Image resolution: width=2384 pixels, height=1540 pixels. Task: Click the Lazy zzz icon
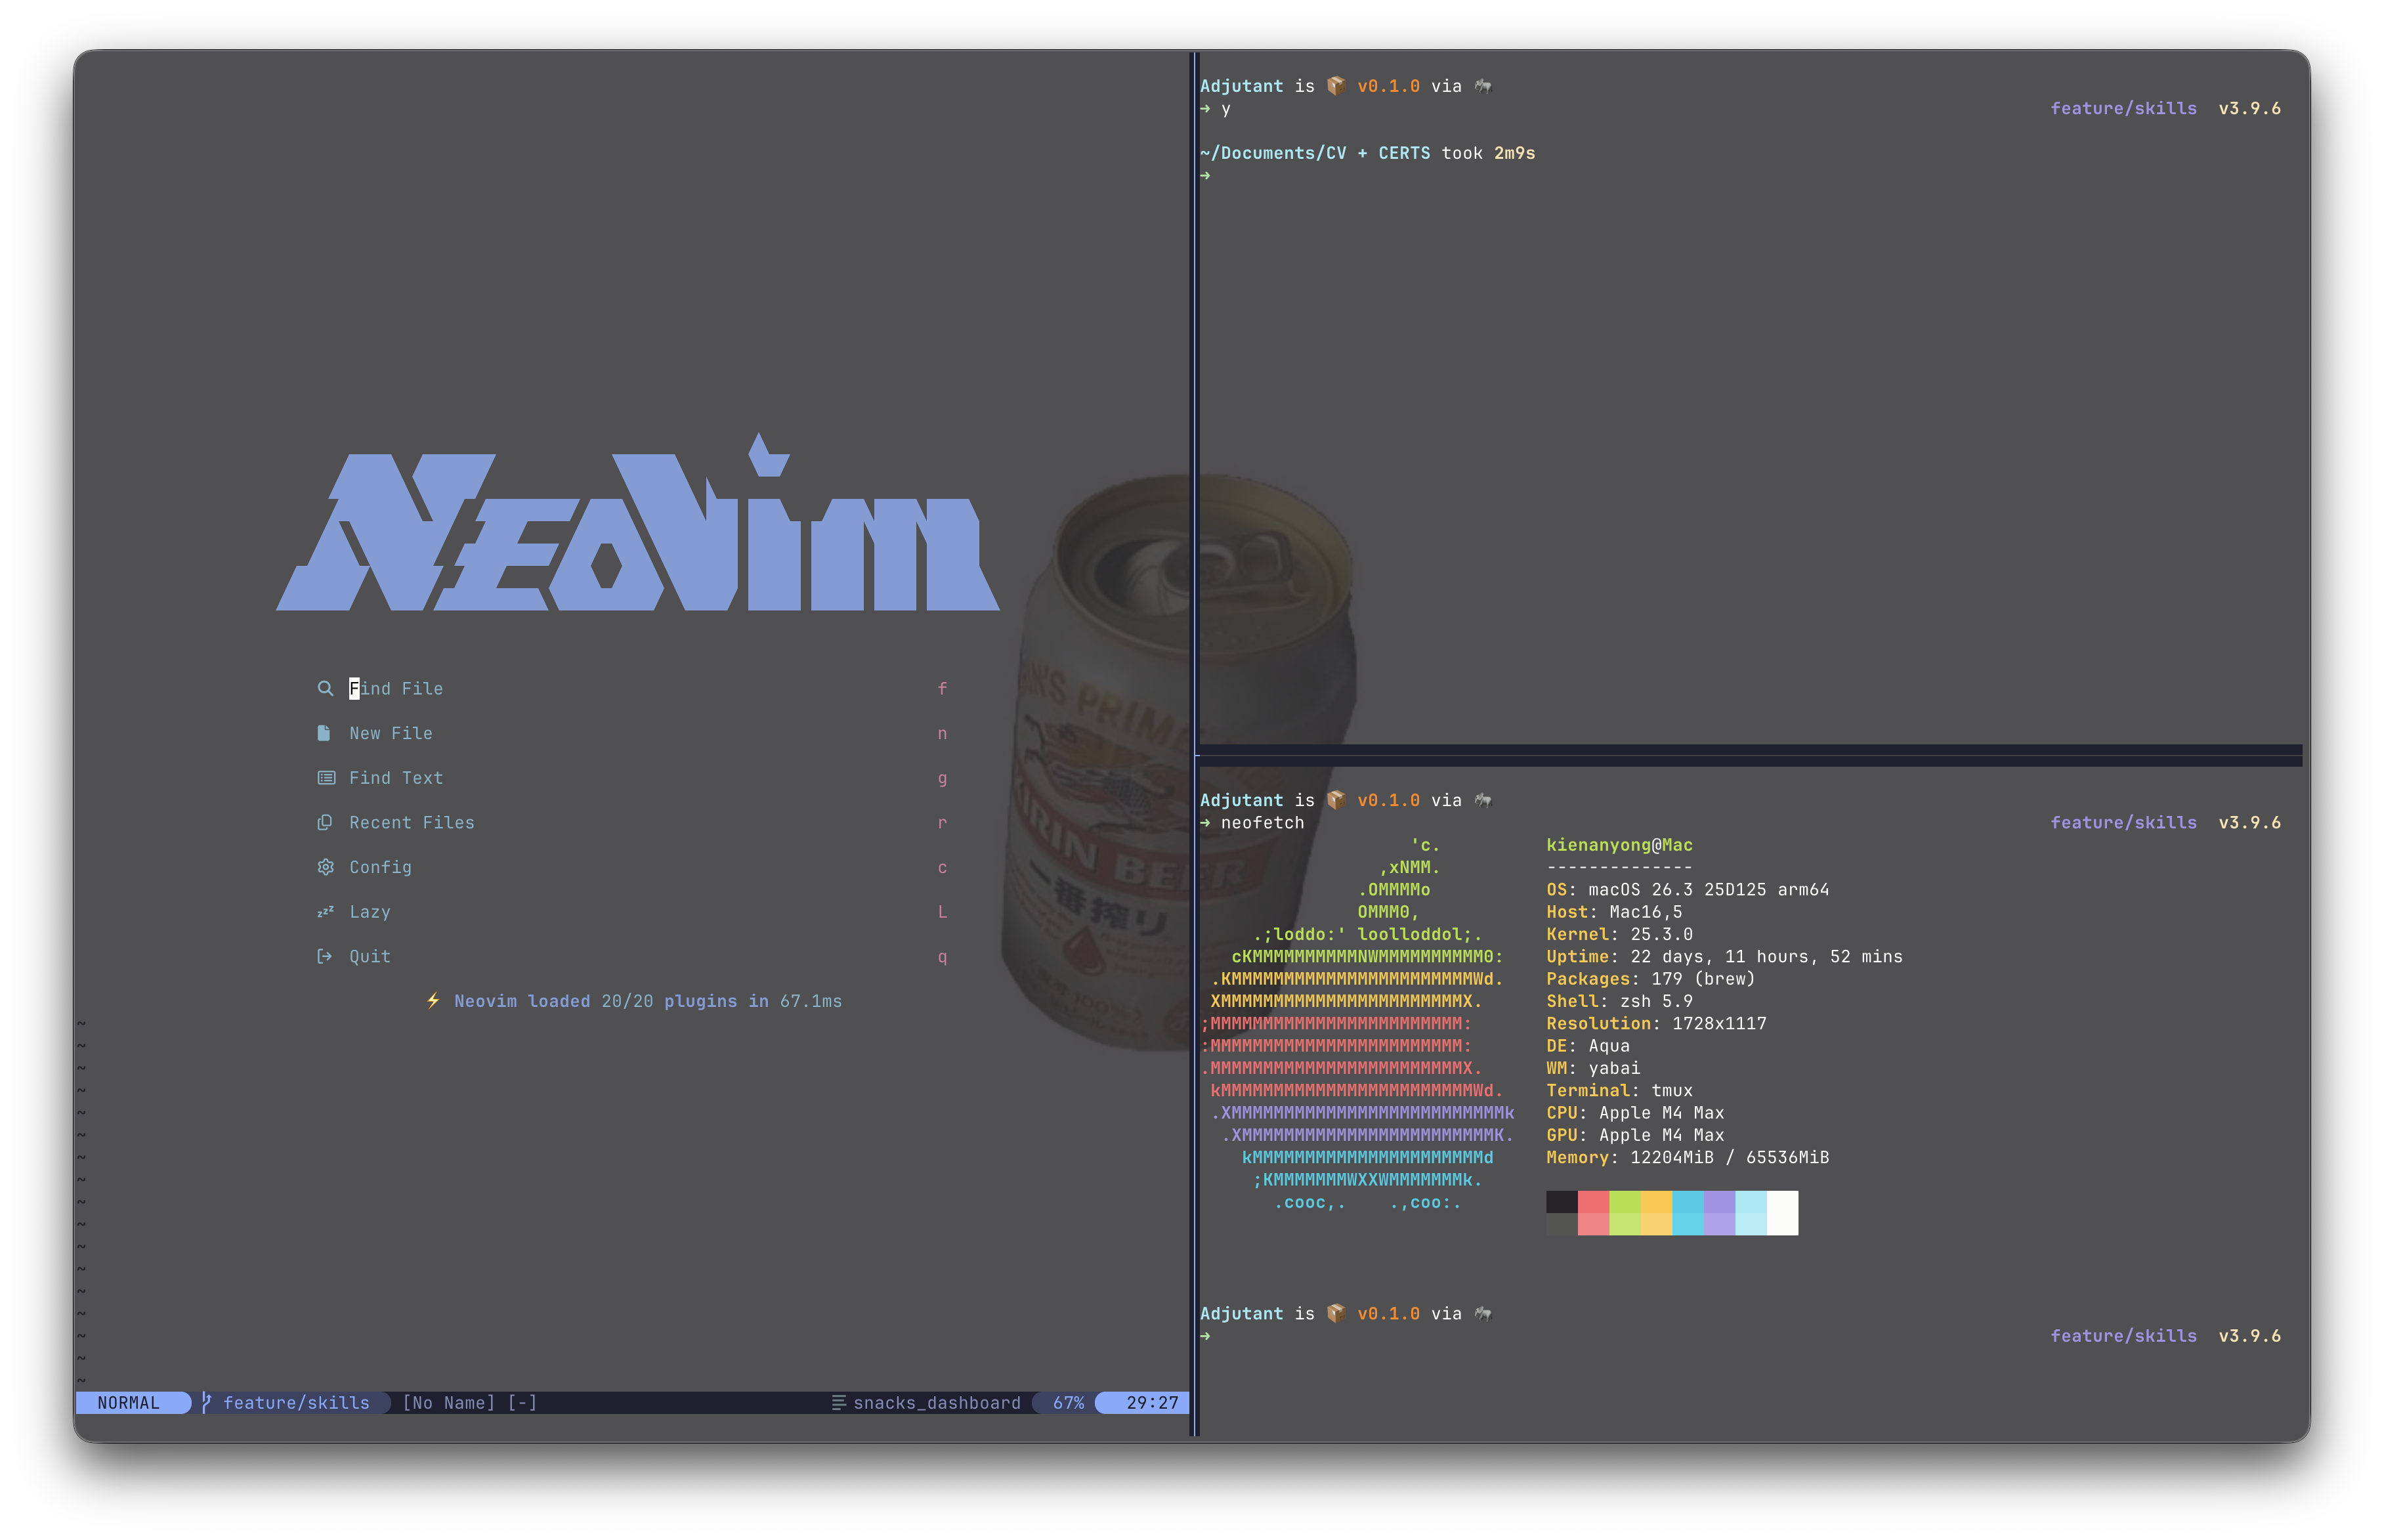tap(325, 912)
